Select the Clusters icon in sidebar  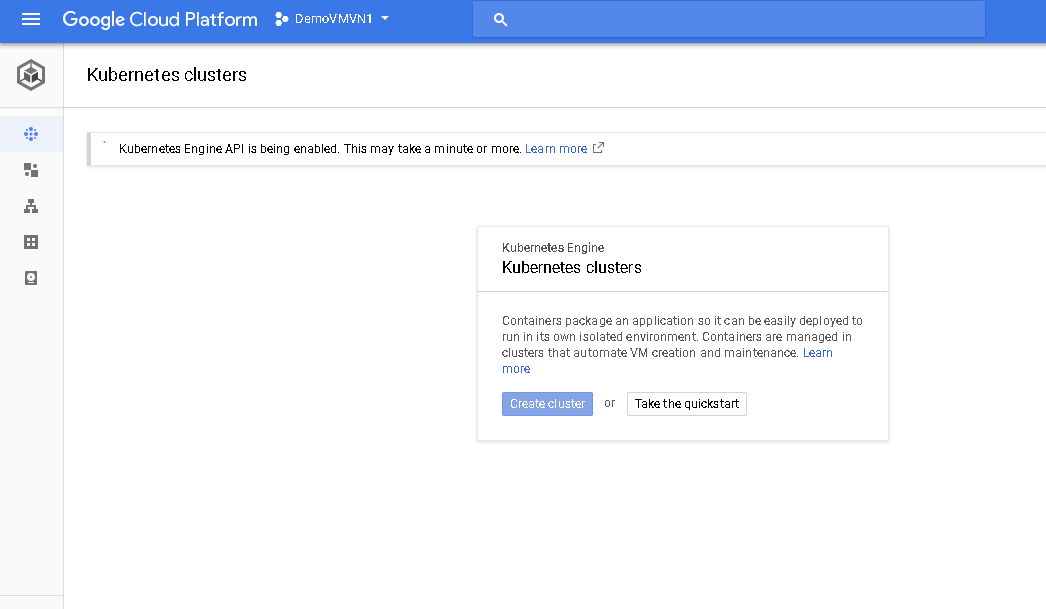tap(31, 134)
